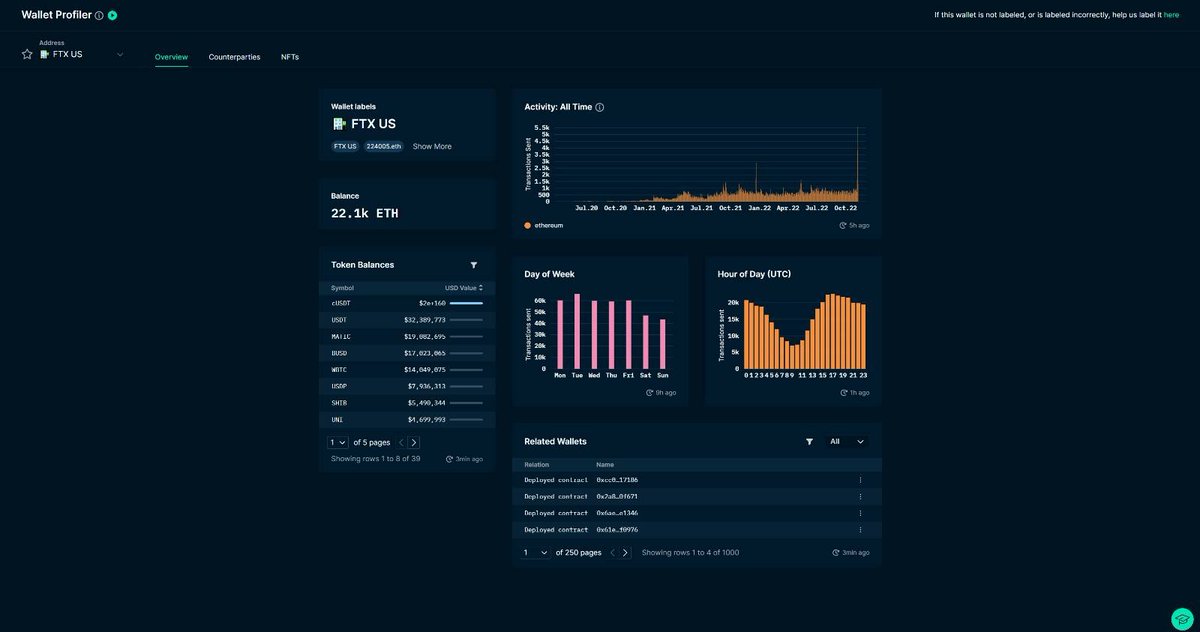Viewport: 1200px width, 632px height.
Task: Toggle the ethereum legend series
Action: [x=544, y=226]
